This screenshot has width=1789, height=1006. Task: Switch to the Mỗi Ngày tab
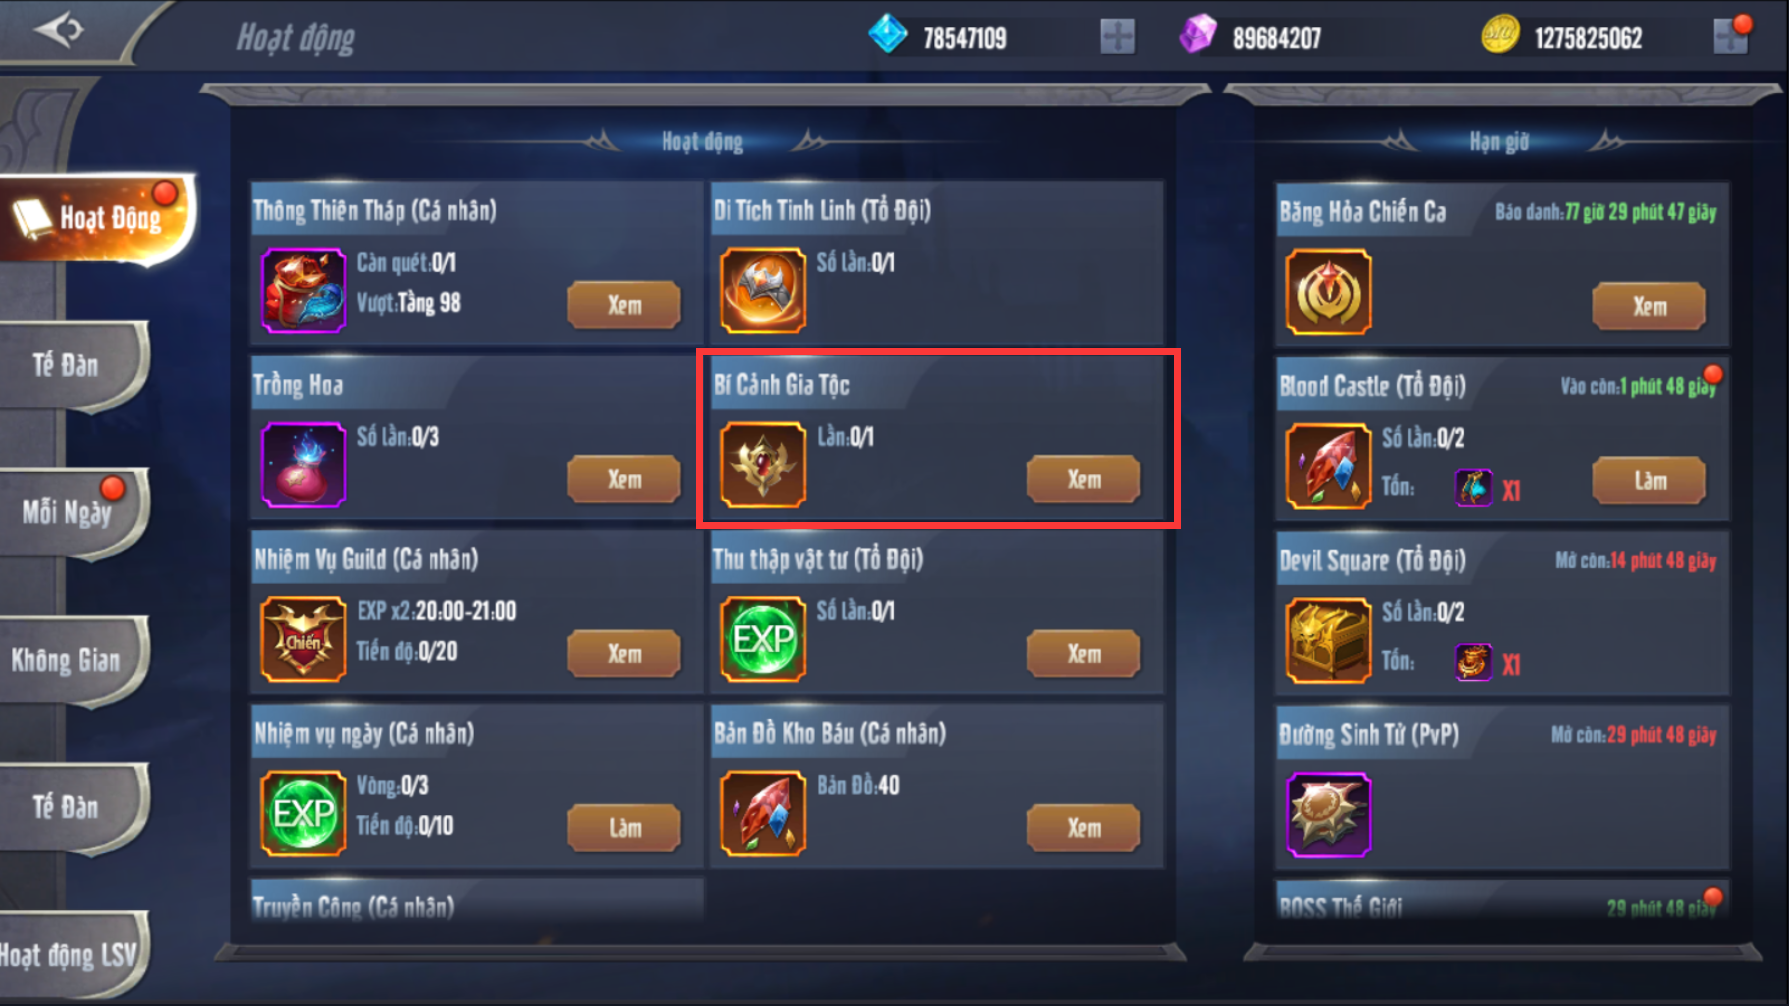point(70,512)
